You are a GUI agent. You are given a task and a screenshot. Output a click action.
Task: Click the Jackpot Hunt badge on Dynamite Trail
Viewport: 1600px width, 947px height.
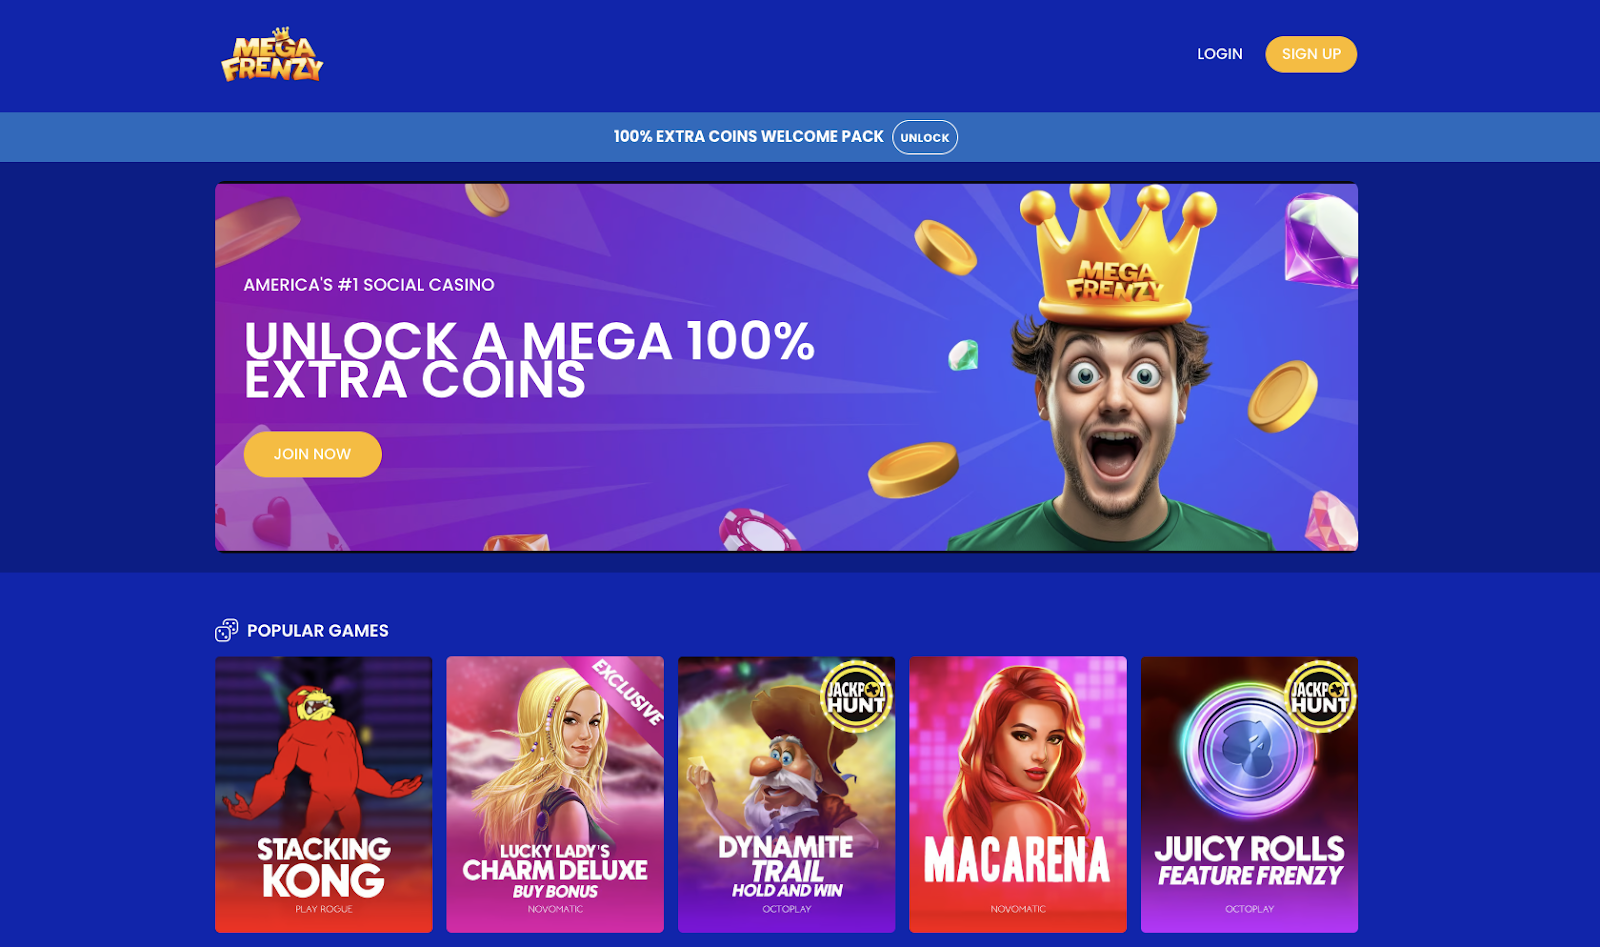pyautogui.click(x=856, y=696)
